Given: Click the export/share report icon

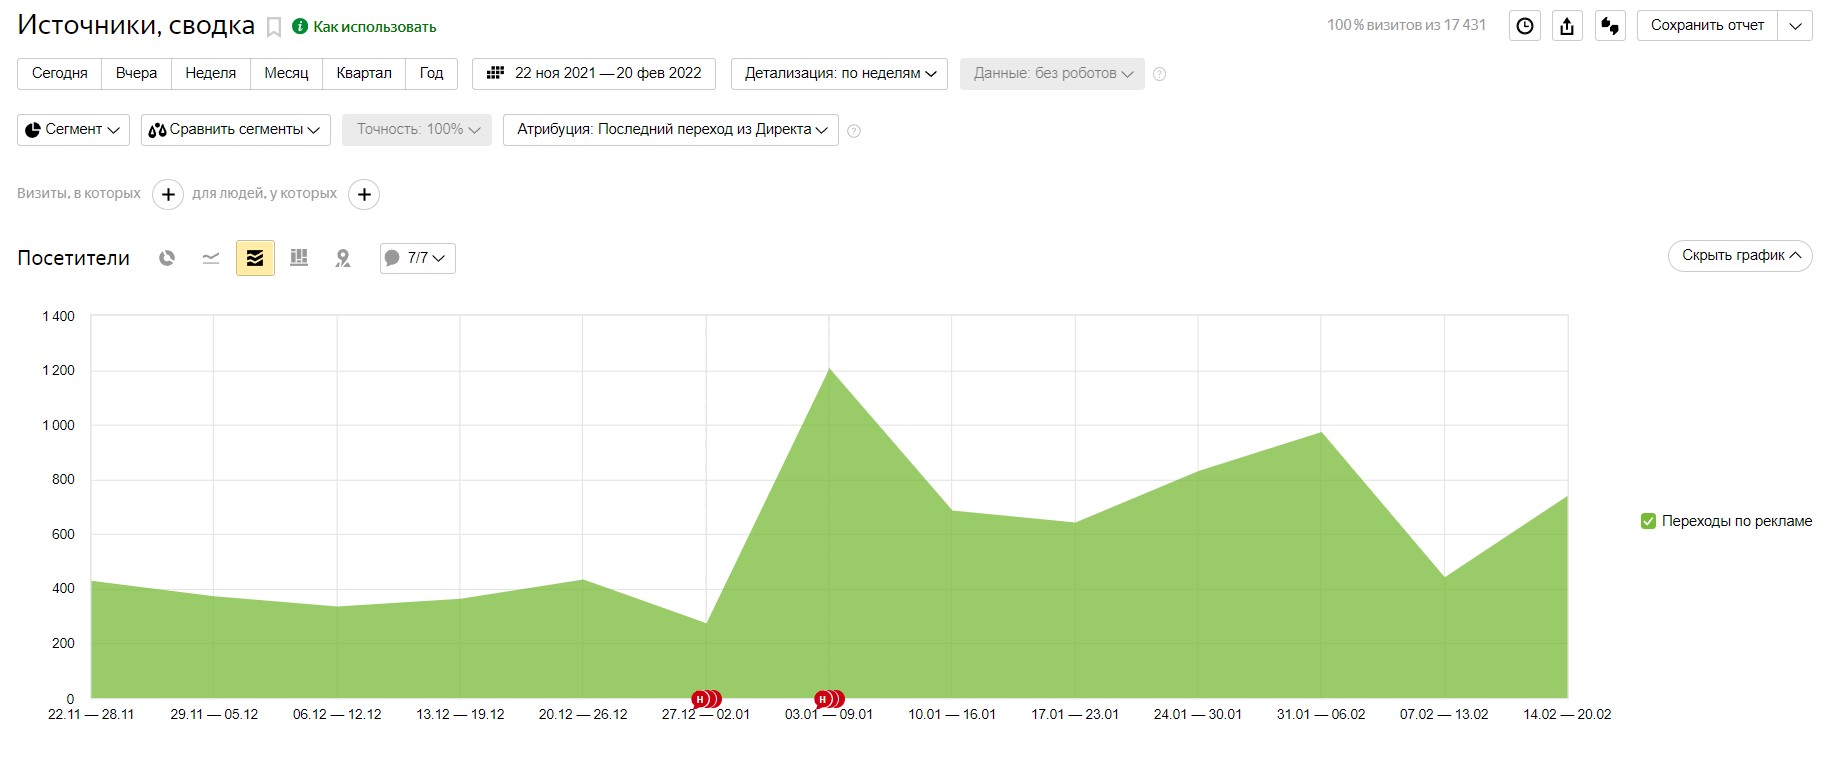Looking at the screenshot, I should pyautogui.click(x=1567, y=26).
